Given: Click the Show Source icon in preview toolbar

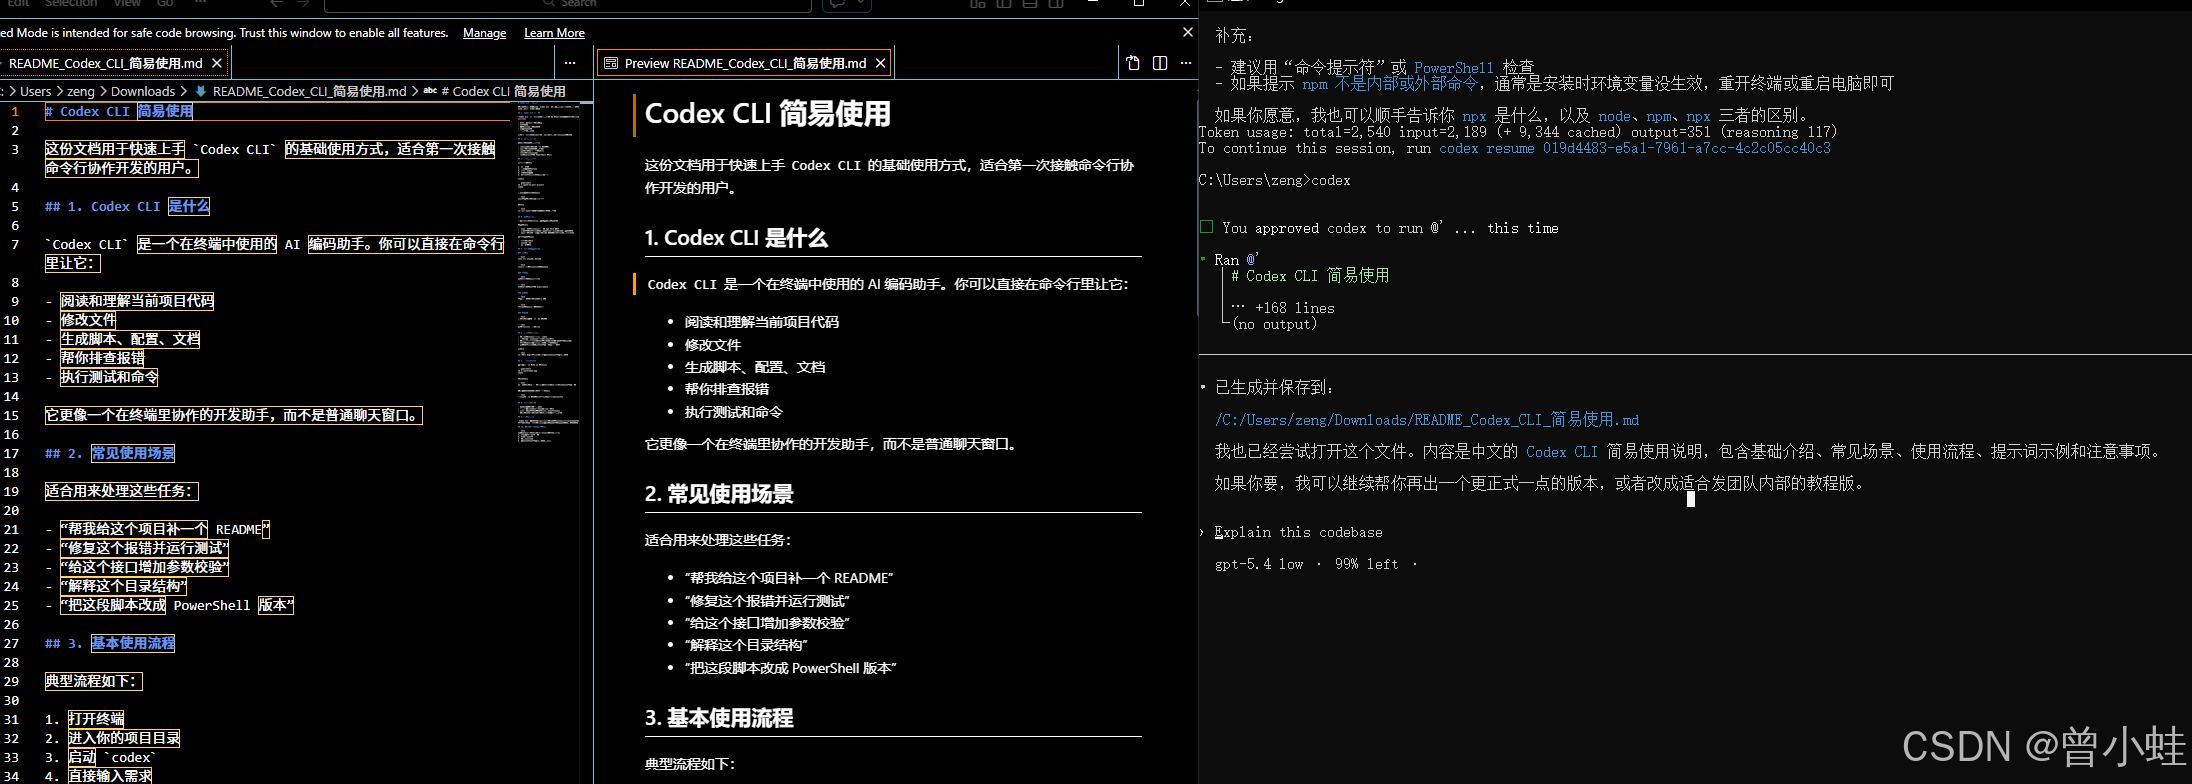Looking at the screenshot, I should [x=1133, y=63].
